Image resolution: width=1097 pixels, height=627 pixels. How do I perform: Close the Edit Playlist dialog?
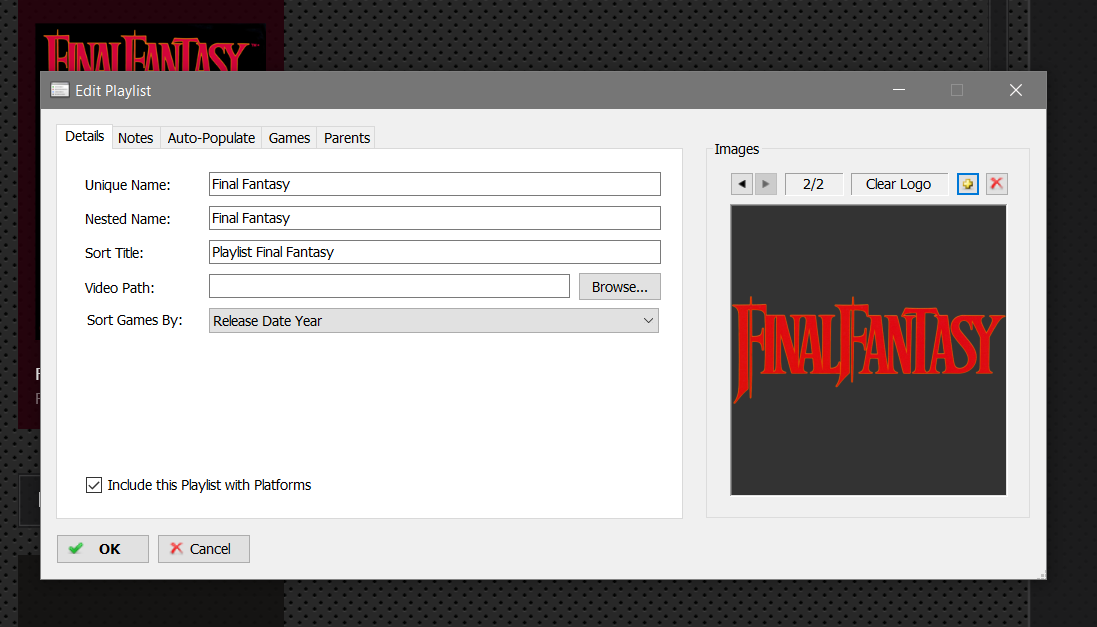1016,90
